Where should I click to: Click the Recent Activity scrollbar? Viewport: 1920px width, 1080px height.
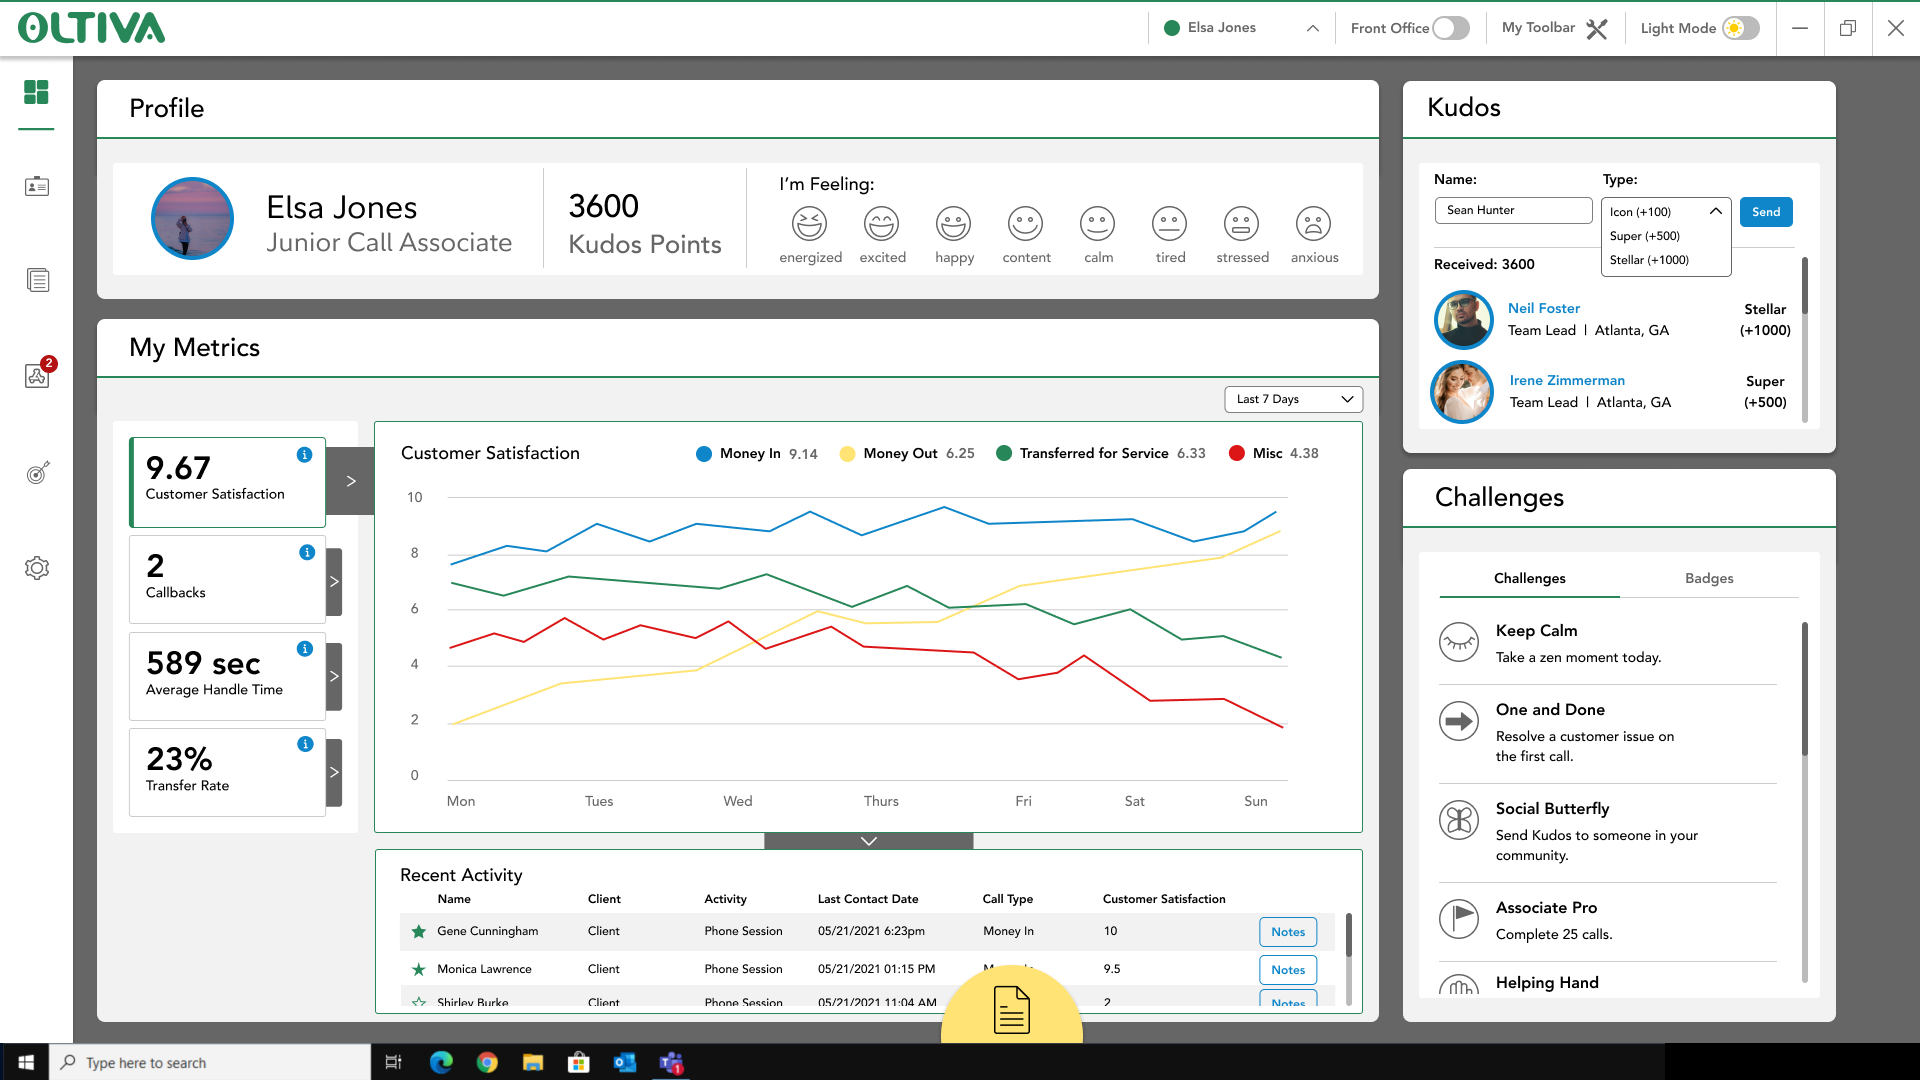[1348, 936]
